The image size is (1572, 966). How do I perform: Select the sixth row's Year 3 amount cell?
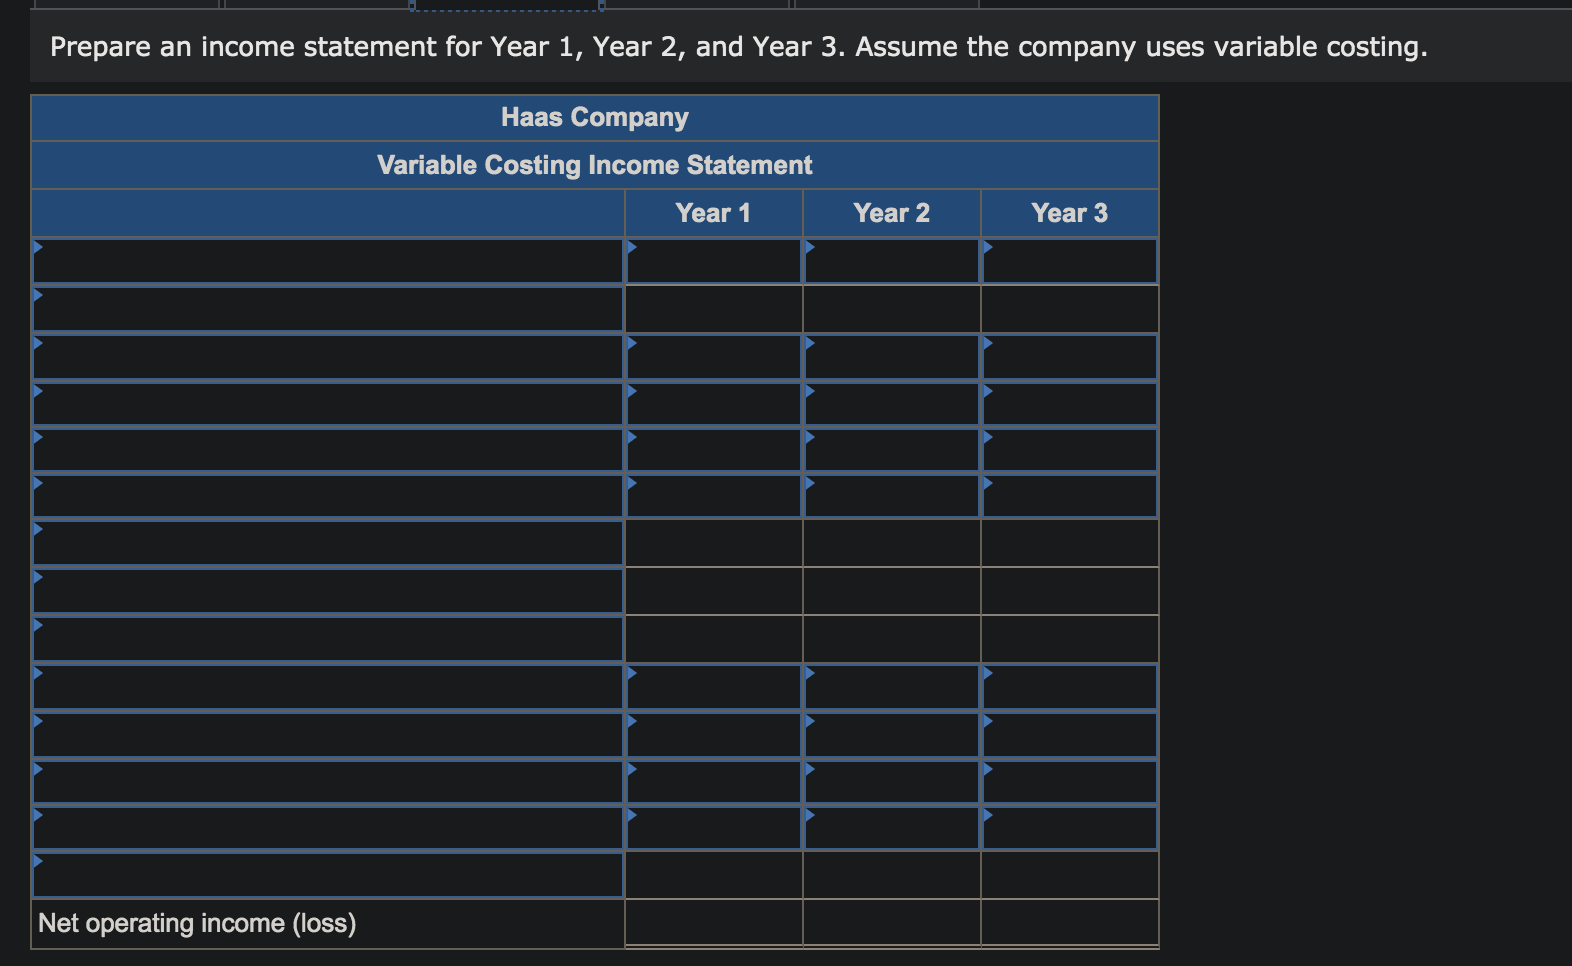[x=1070, y=496]
